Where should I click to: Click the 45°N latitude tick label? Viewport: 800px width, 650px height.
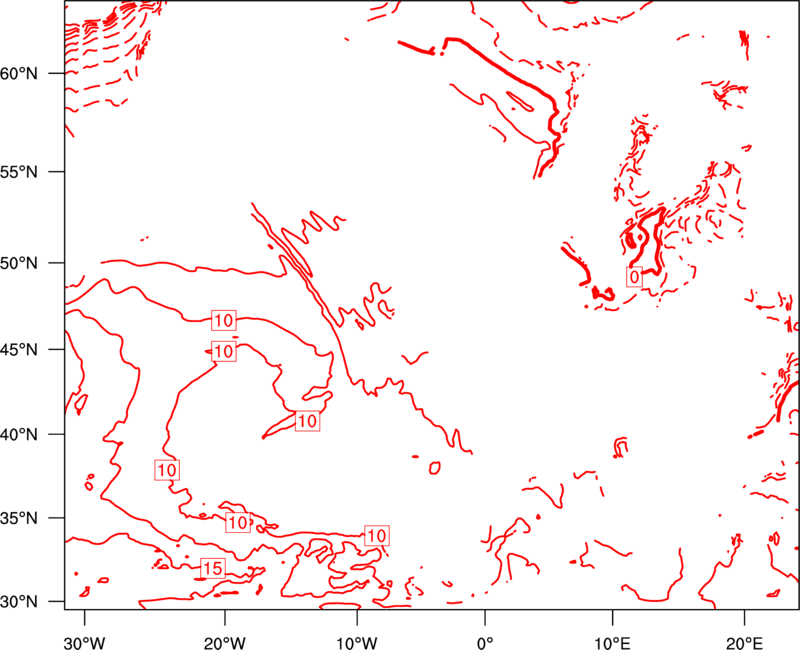coord(19,349)
